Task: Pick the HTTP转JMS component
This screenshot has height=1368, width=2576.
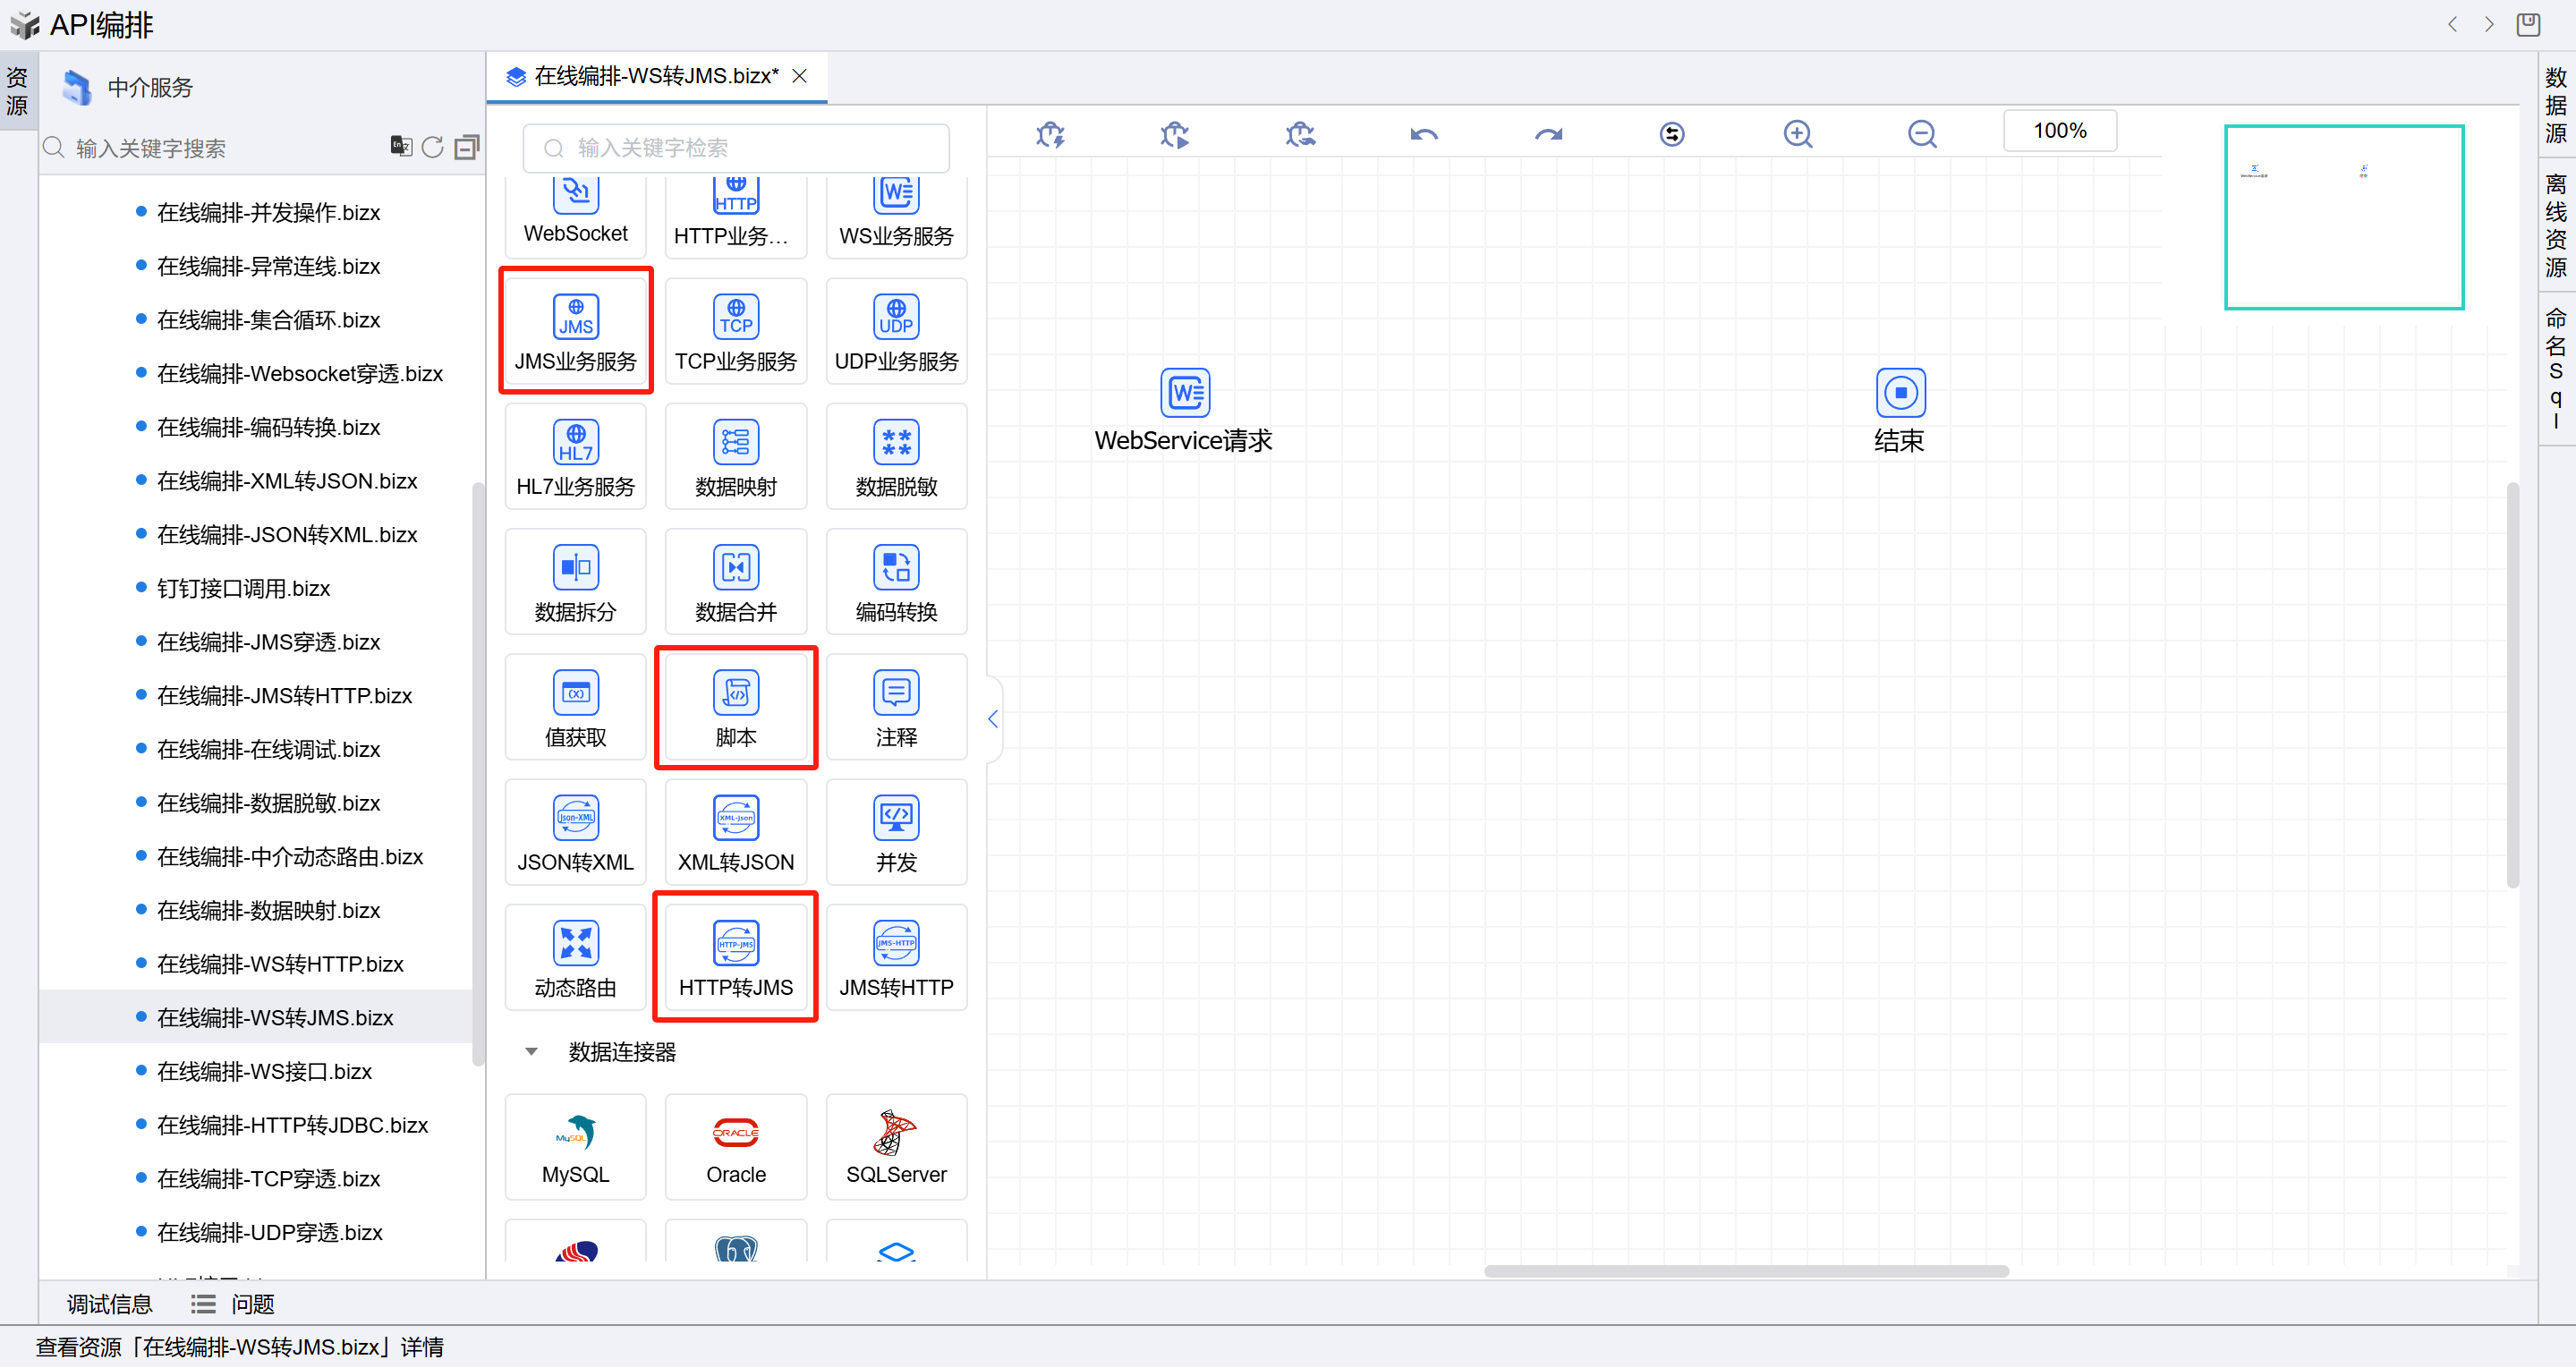Action: pos(736,944)
